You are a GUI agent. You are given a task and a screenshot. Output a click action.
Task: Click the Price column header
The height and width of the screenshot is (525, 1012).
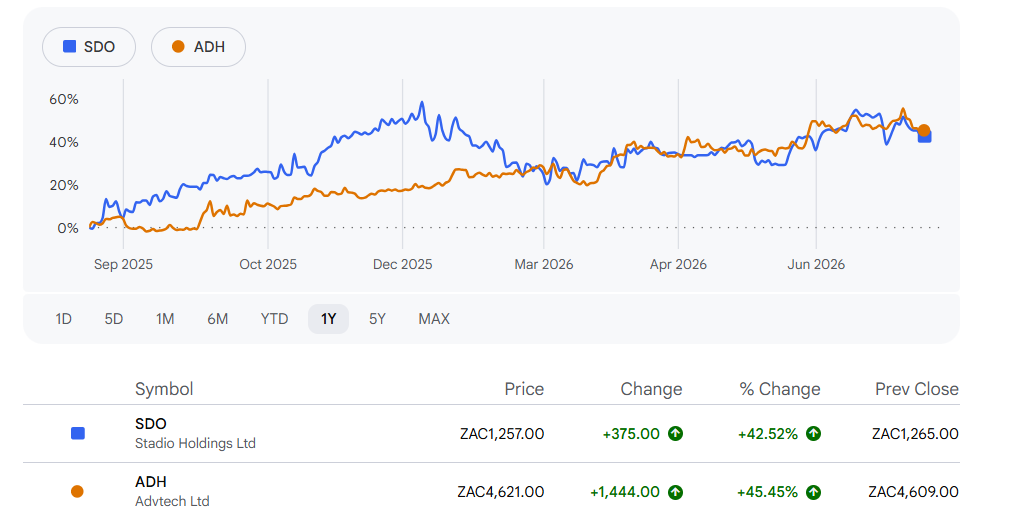[524, 389]
